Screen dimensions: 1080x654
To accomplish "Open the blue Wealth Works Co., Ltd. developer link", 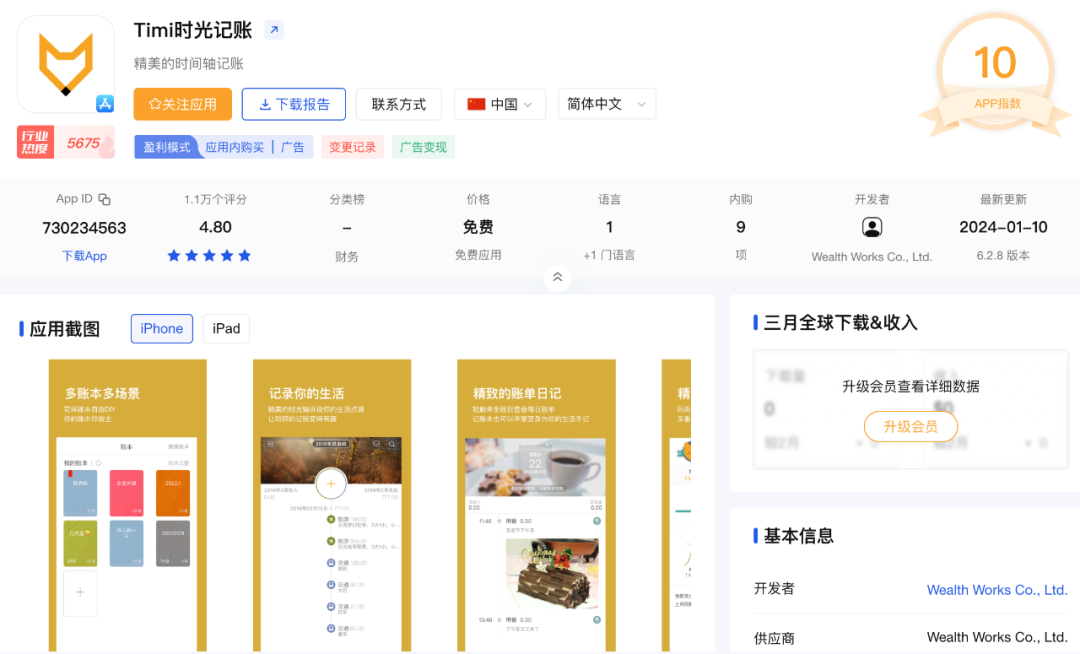I will [x=997, y=590].
